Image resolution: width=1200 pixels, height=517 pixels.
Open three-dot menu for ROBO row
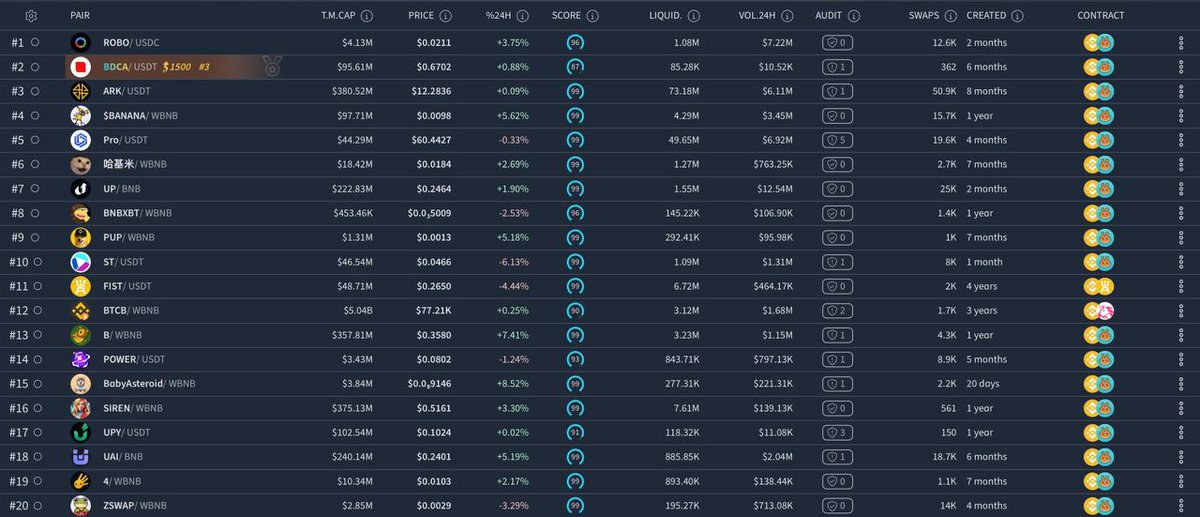click(1181, 43)
